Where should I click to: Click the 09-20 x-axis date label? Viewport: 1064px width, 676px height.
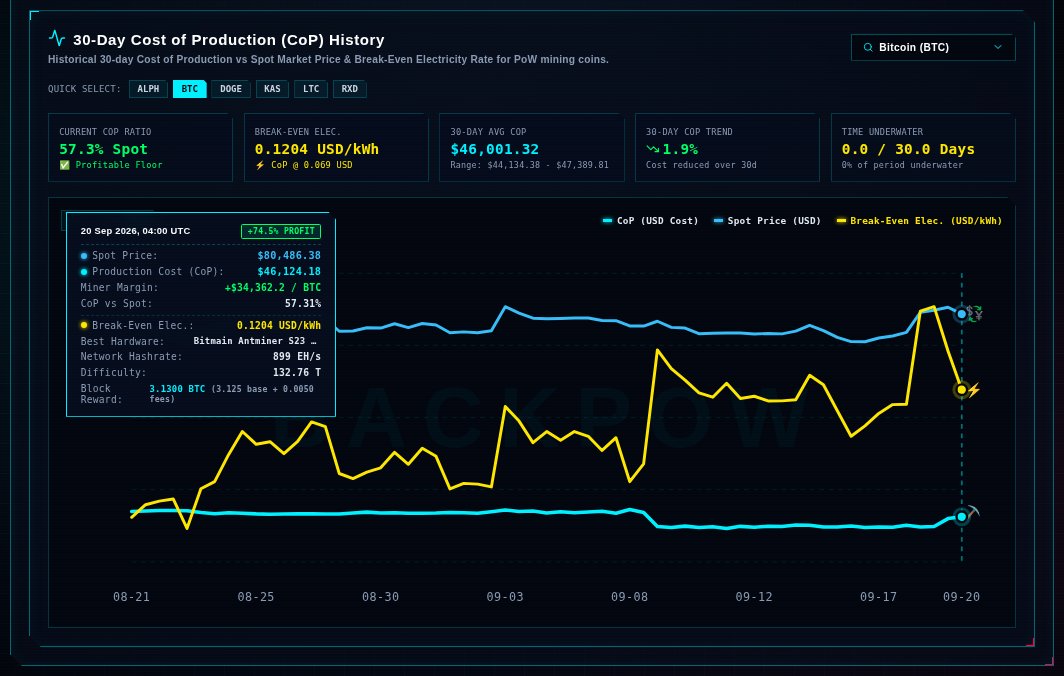[x=962, y=597]
